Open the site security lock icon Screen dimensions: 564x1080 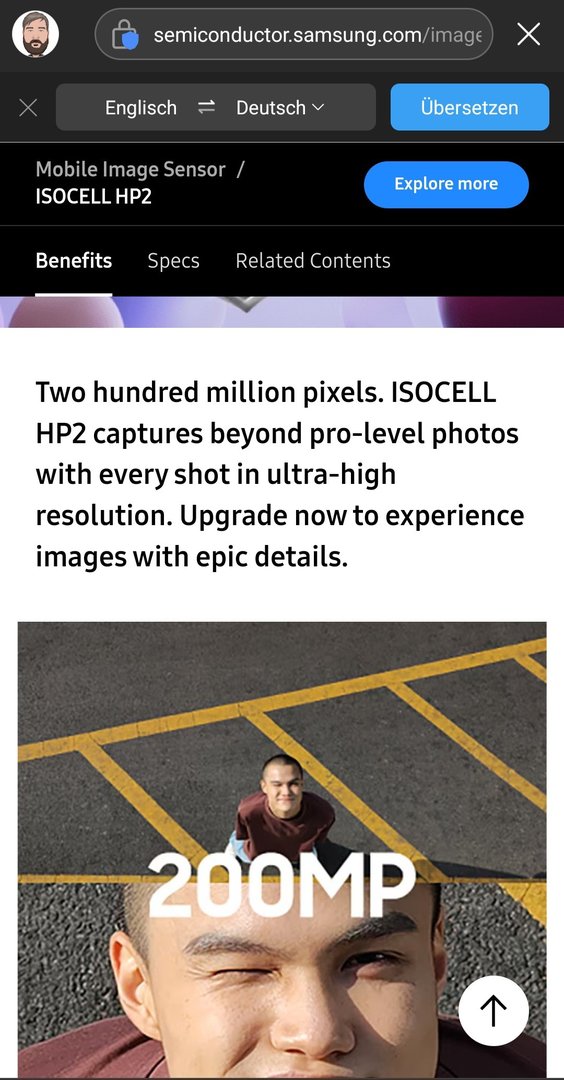tap(125, 34)
